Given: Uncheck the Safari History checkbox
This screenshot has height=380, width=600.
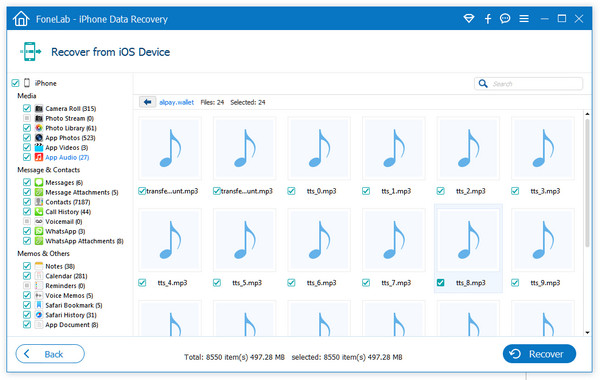Looking at the screenshot, I should click(x=27, y=315).
